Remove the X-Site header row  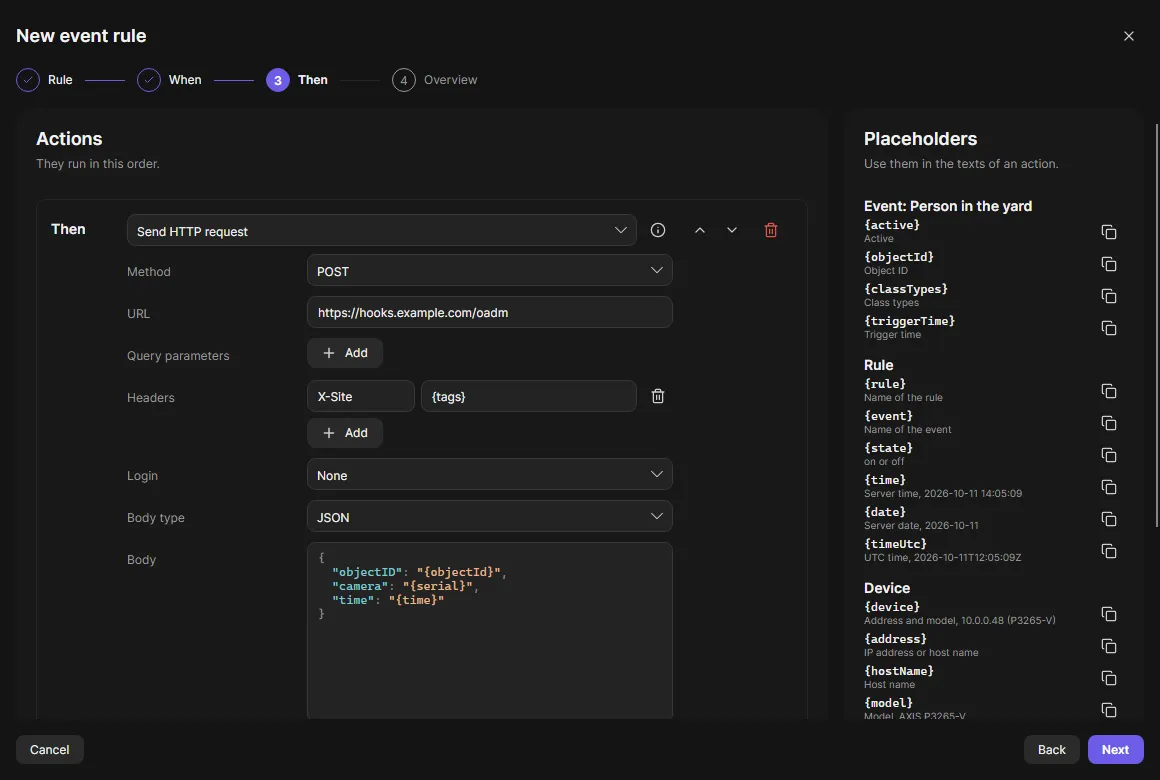(x=658, y=396)
